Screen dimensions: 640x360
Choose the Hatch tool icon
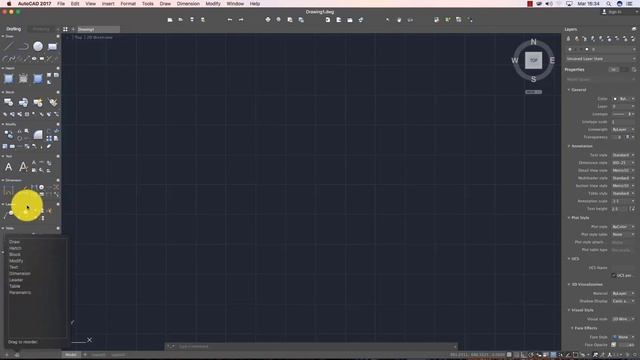click(9, 78)
